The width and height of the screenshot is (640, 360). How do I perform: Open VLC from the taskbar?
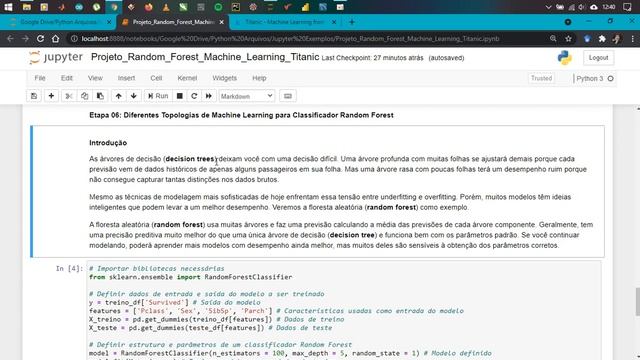pos(166,7)
